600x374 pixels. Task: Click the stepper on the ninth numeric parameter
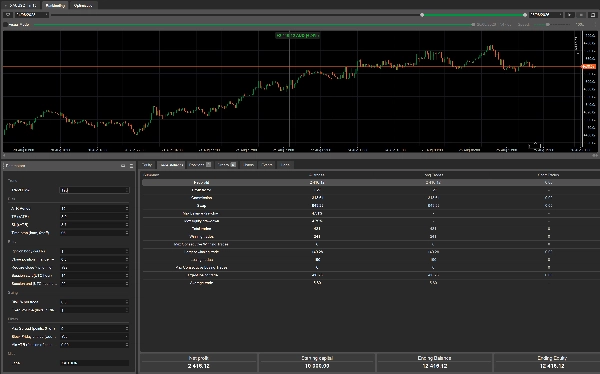click(127, 284)
